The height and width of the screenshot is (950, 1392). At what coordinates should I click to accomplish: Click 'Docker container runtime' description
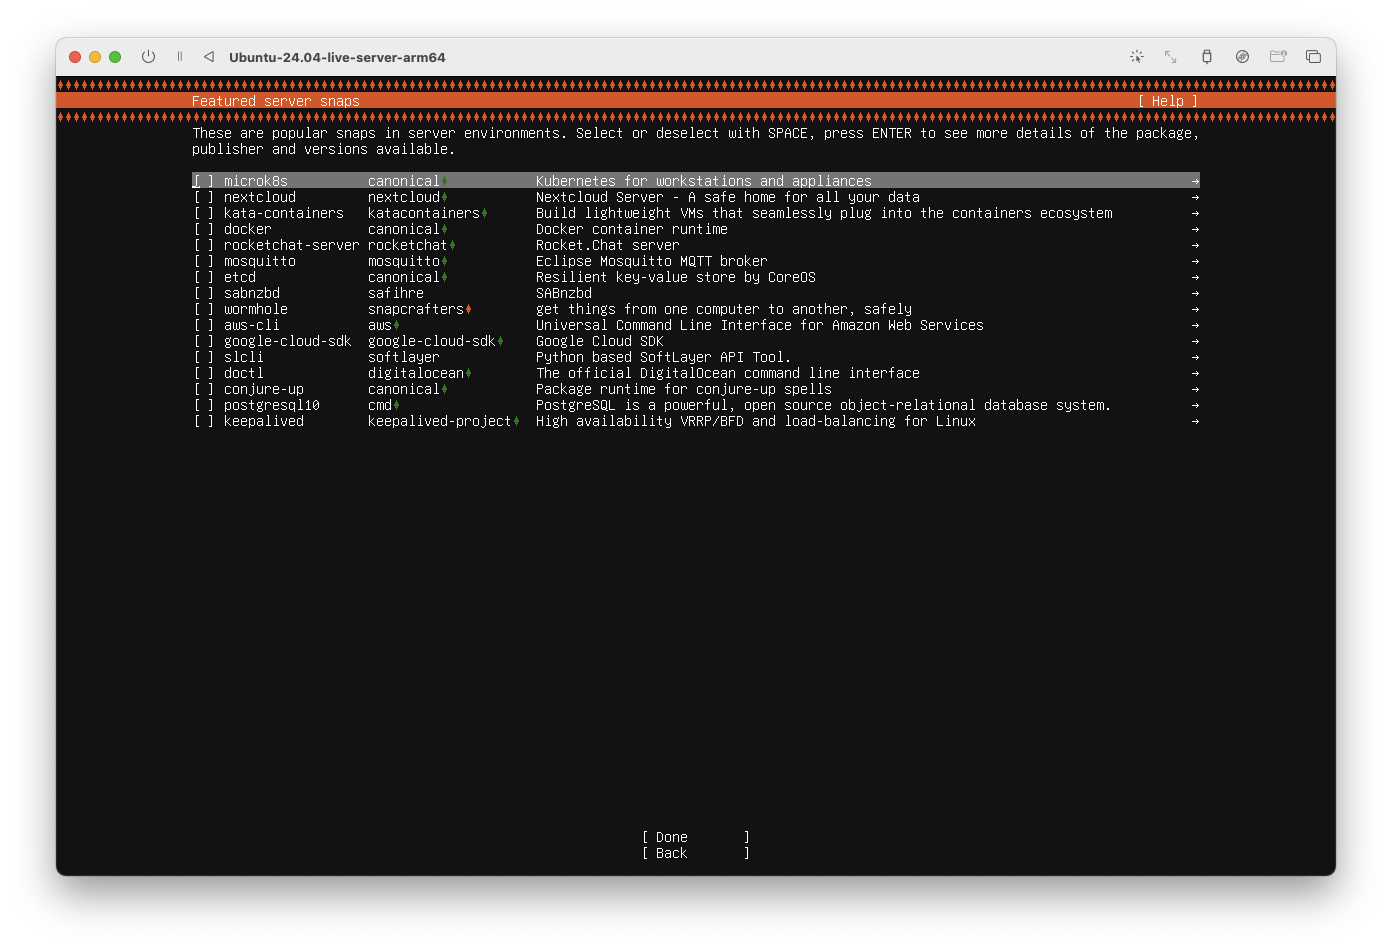pyautogui.click(x=632, y=229)
